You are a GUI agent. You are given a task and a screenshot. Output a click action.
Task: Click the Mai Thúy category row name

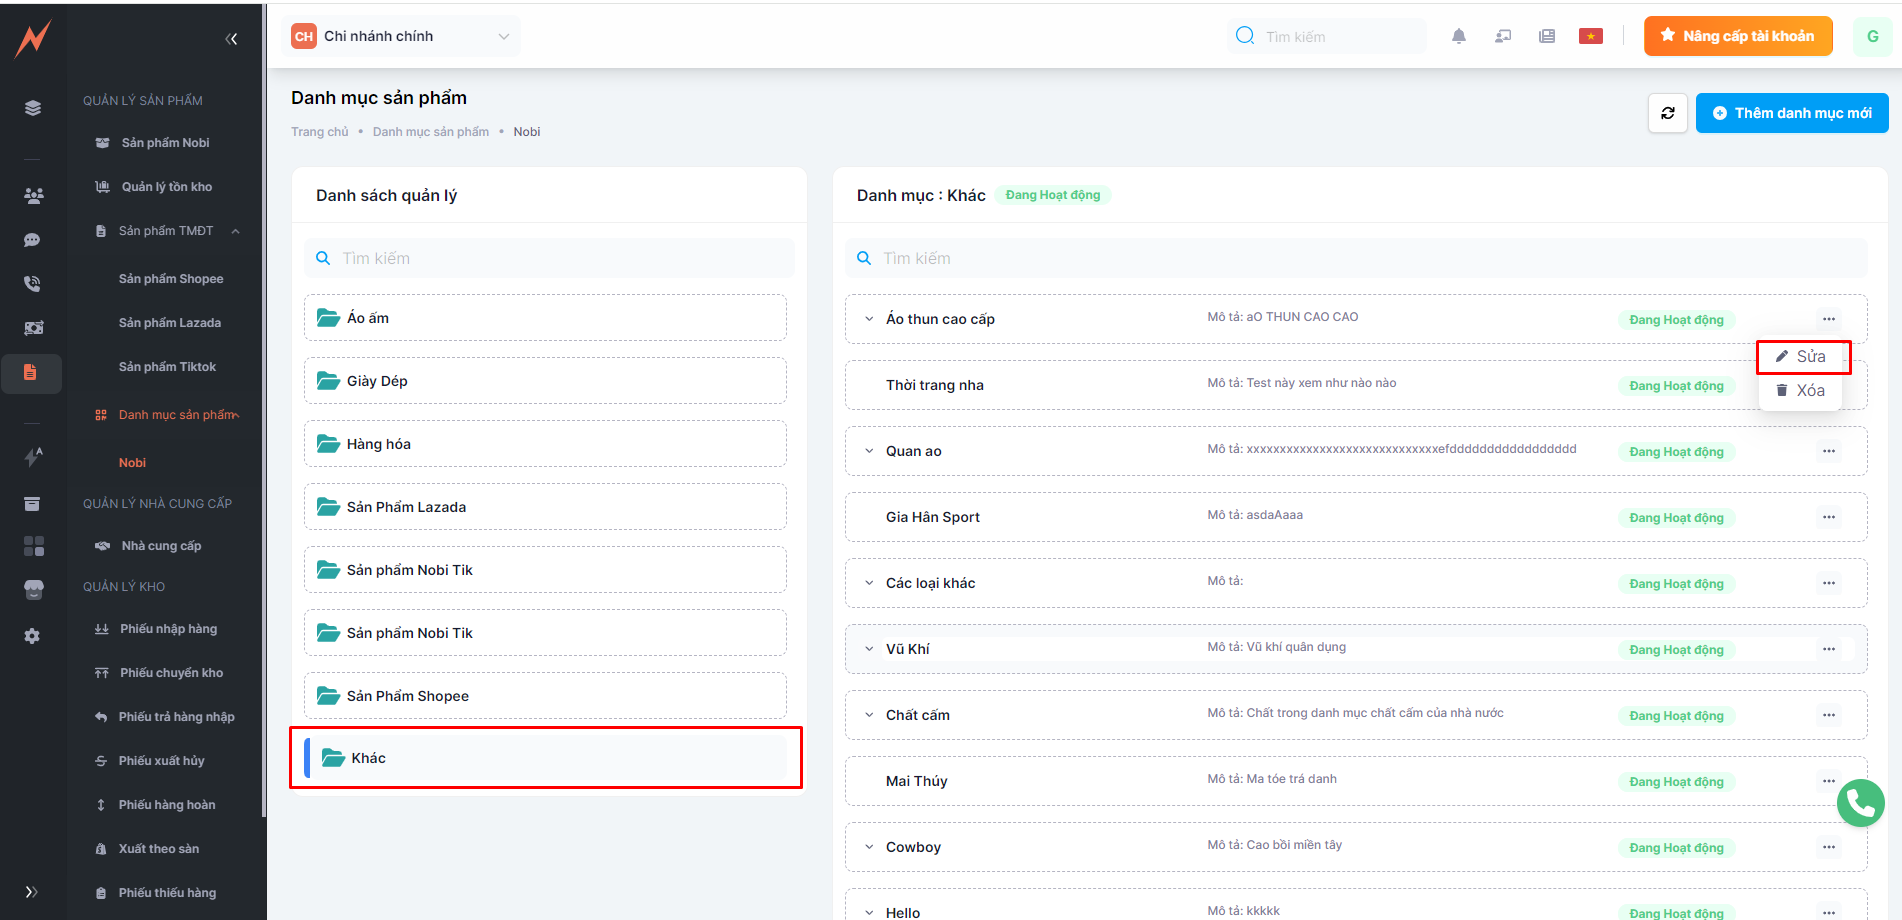[916, 781]
